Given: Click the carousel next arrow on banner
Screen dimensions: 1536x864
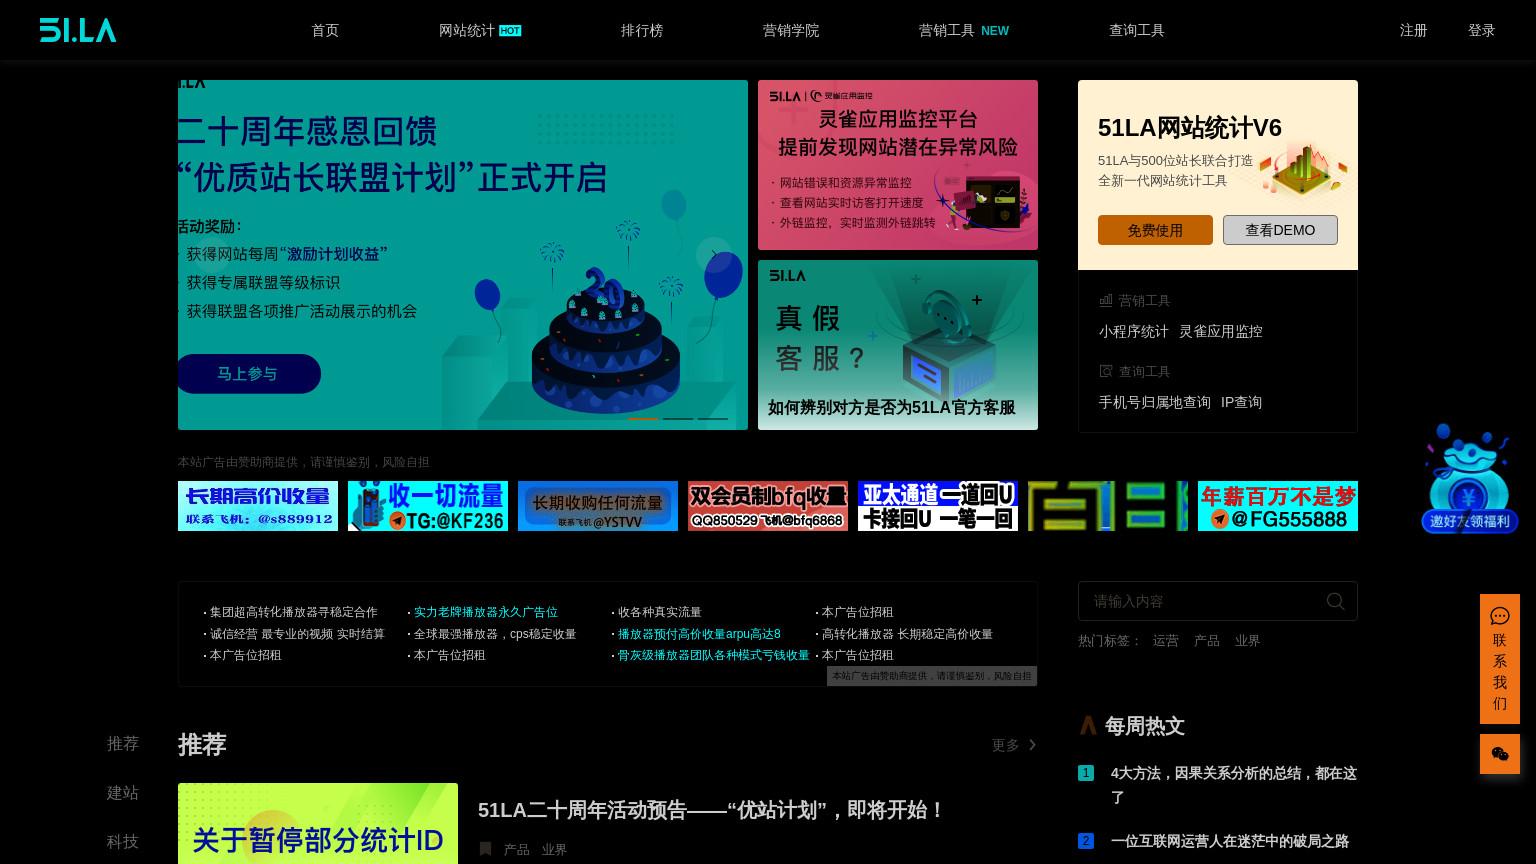Looking at the screenshot, I should tap(714, 255).
